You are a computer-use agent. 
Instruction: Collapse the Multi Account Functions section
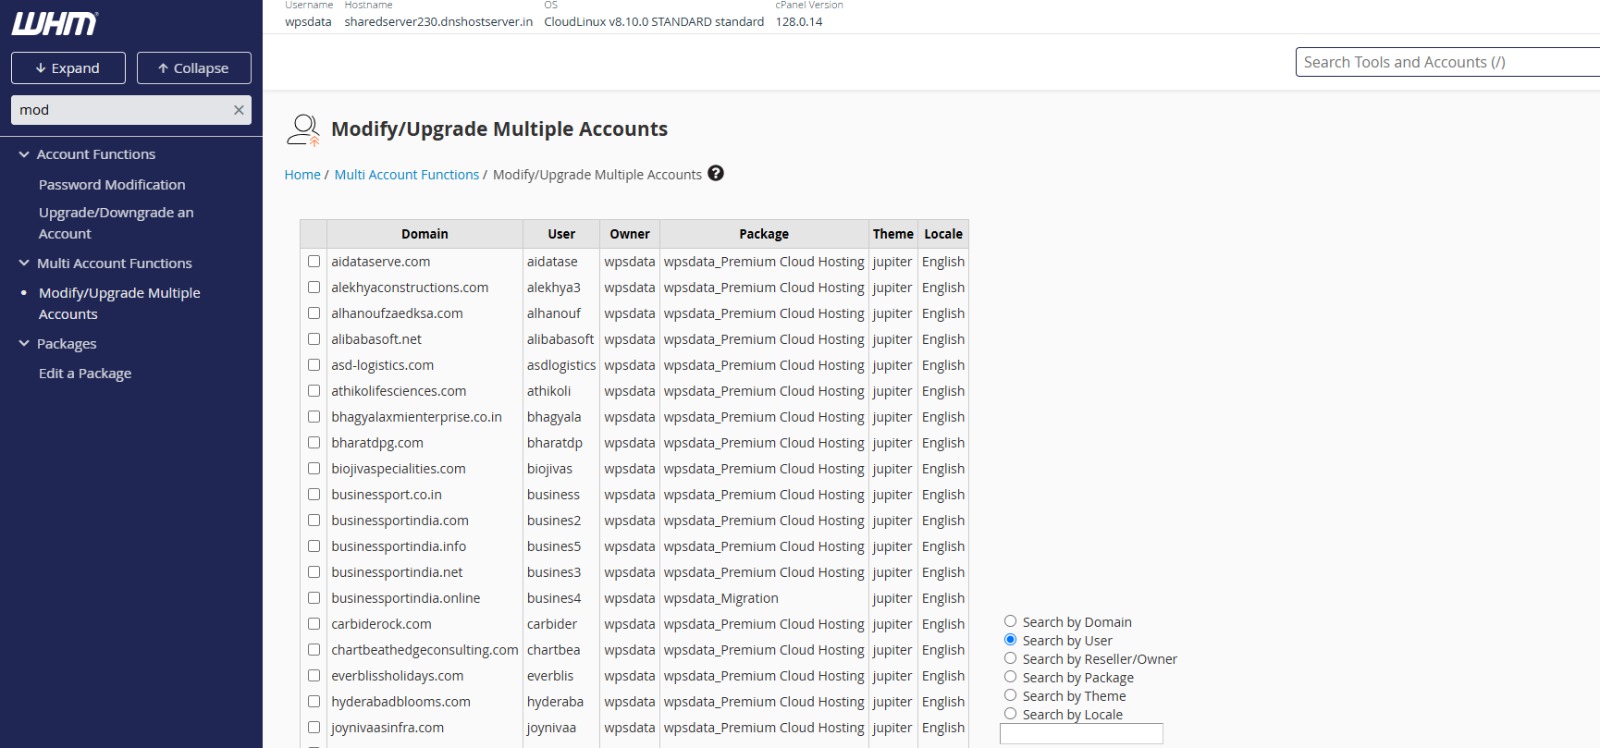click(24, 263)
